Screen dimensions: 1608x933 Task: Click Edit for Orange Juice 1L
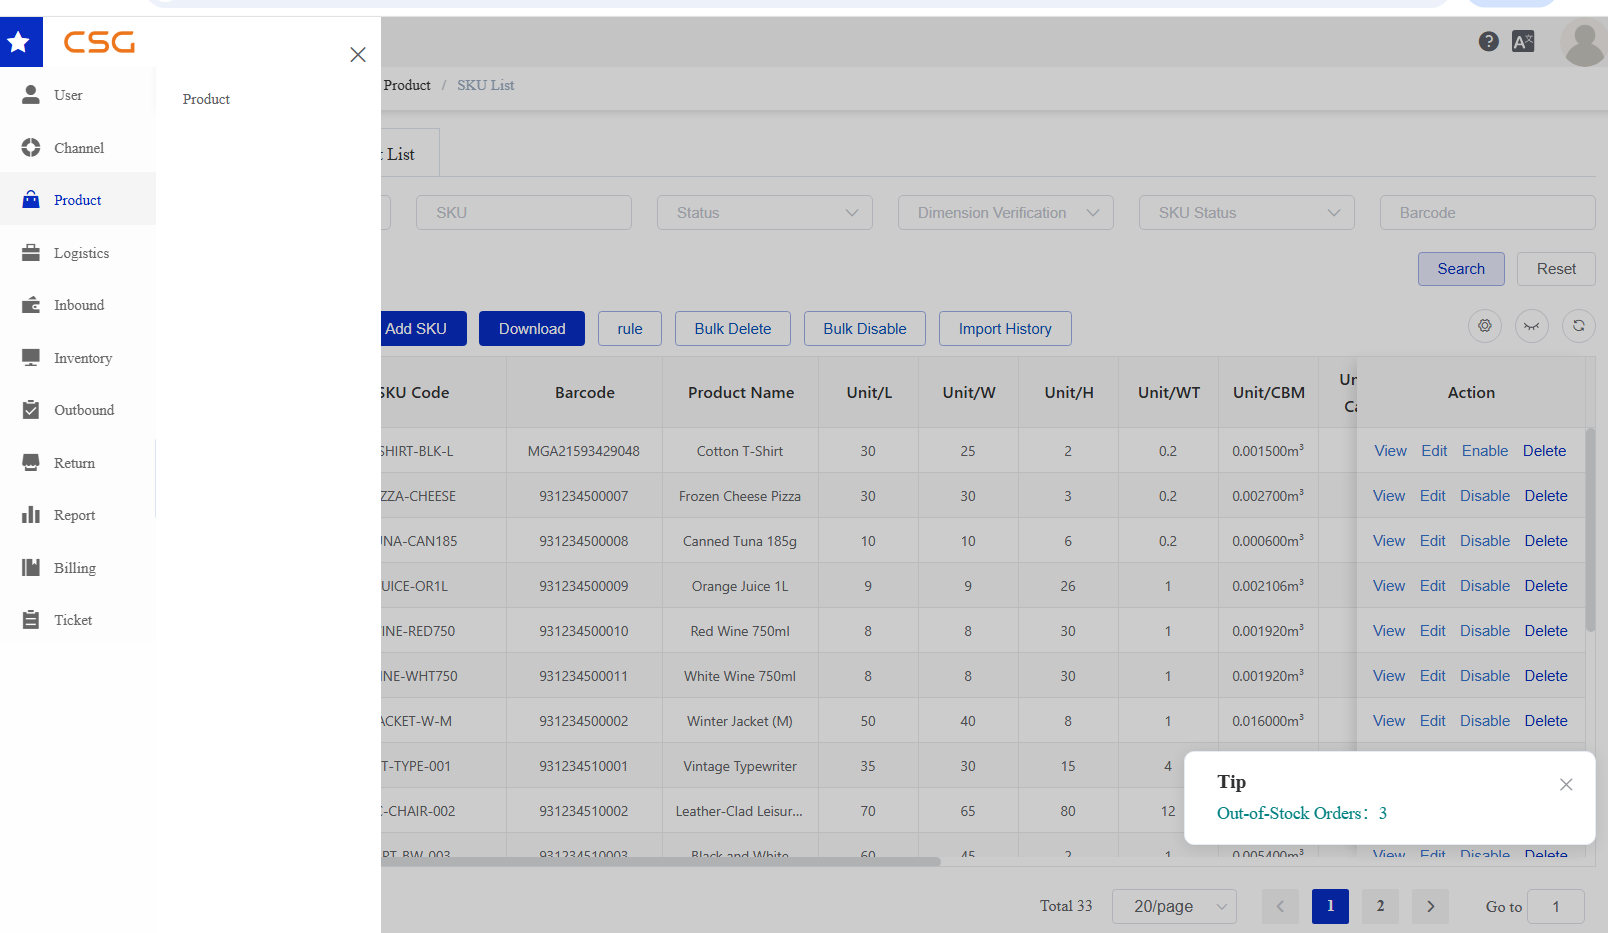pyautogui.click(x=1433, y=586)
